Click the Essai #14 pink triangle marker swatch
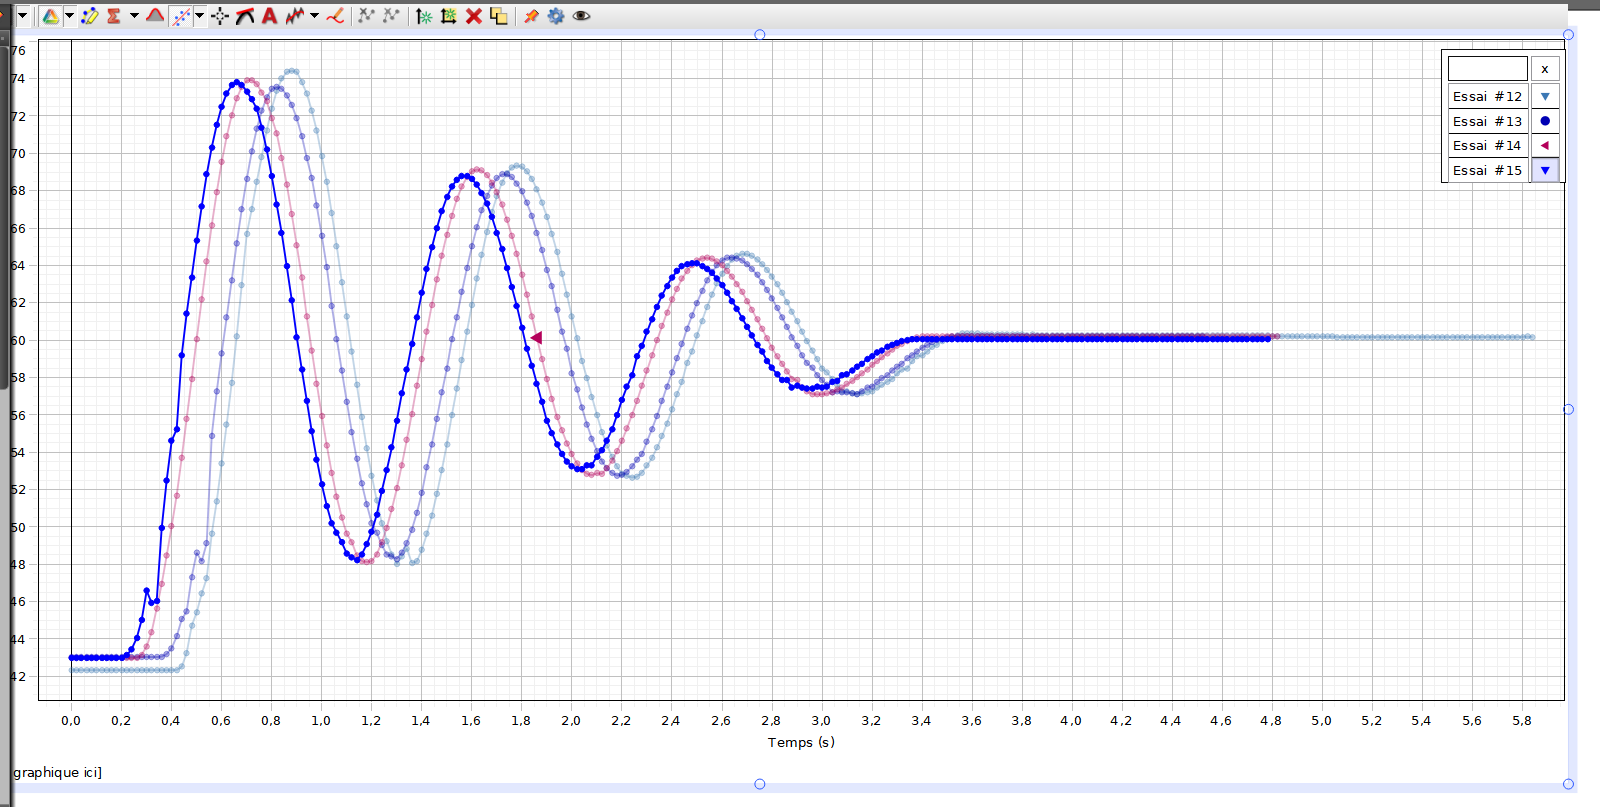 (x=1545, y=146)
